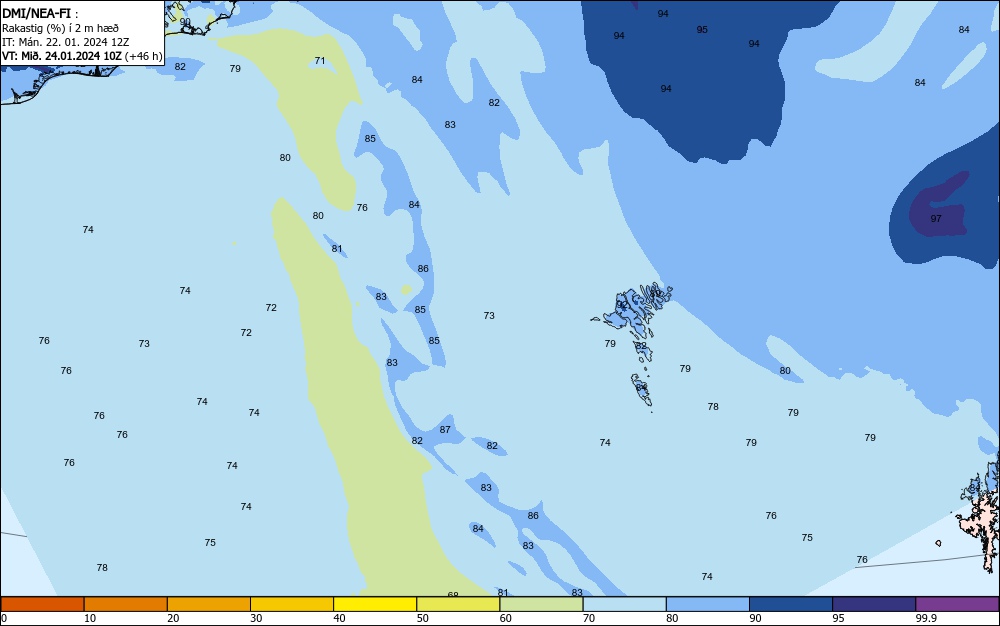Click the humidity value '97' on the map

click(x=936, y=219)
